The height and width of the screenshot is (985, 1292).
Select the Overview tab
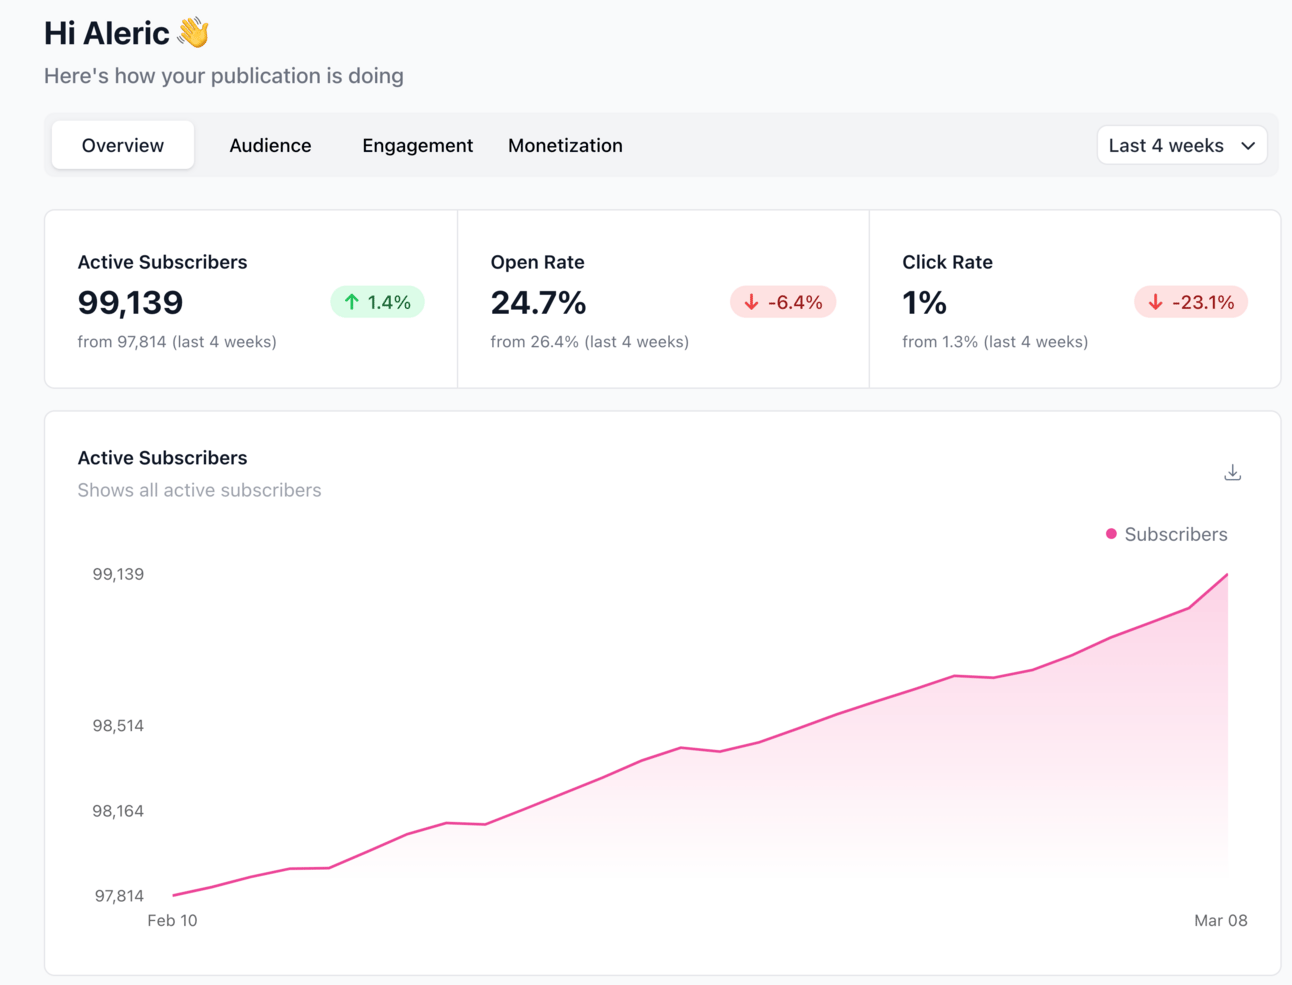point(123,145)
